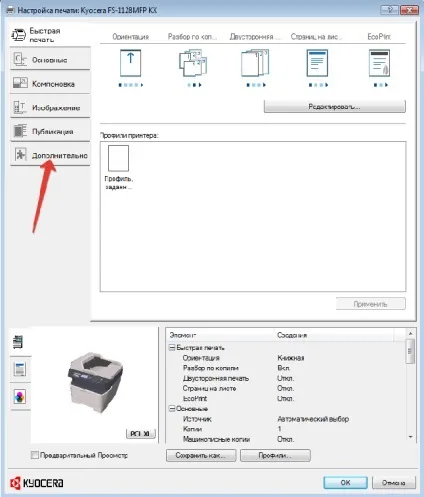Open the Публикация tab
The width and height of the screenshot is (424, 497).
tap(50, 131)
